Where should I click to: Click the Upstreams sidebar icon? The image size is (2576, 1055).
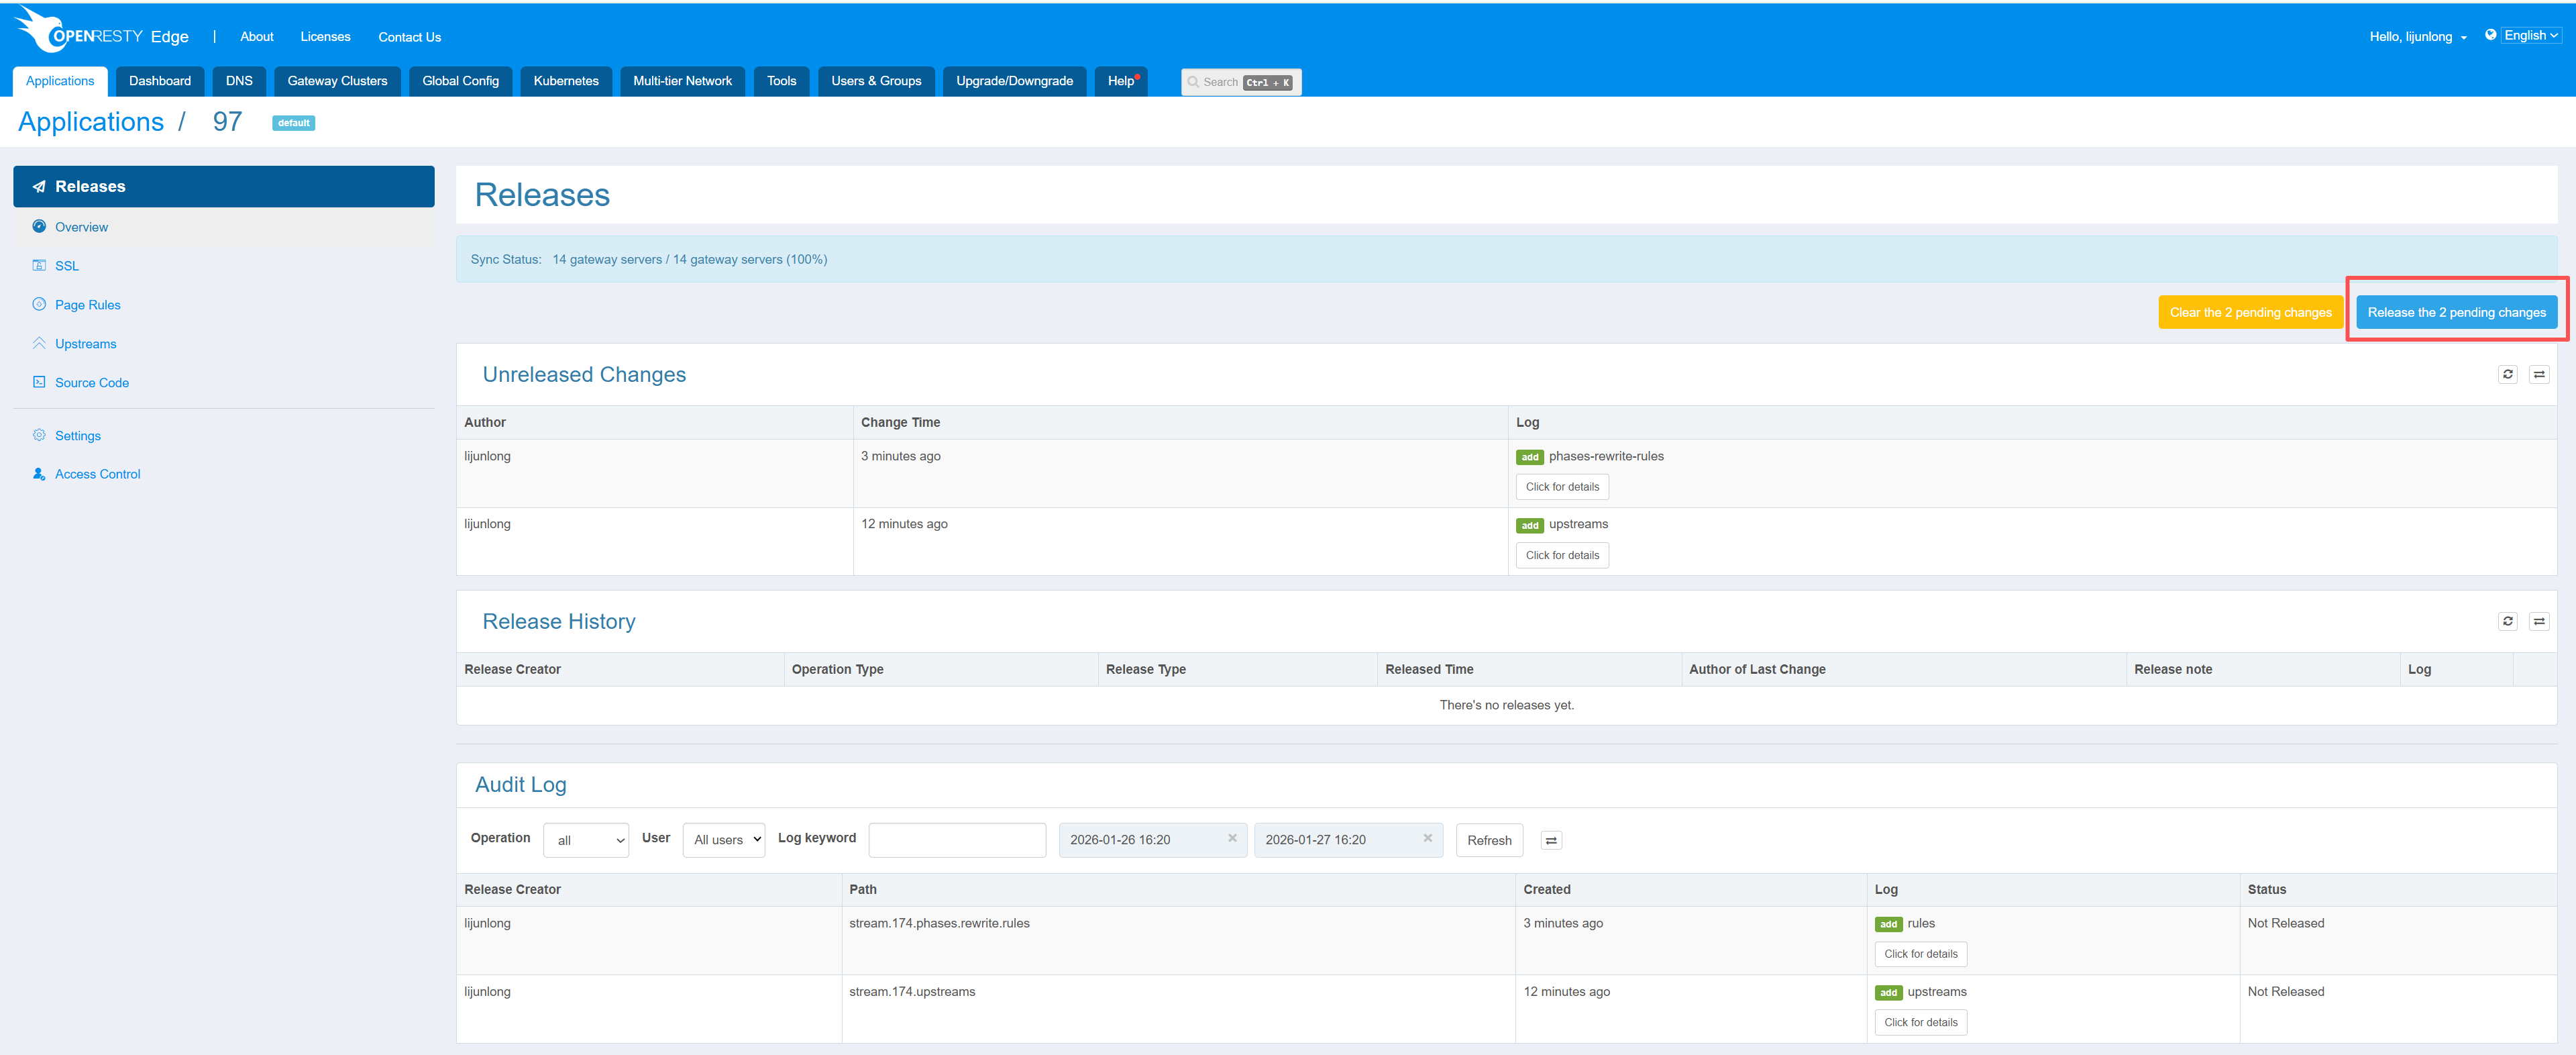39,343
